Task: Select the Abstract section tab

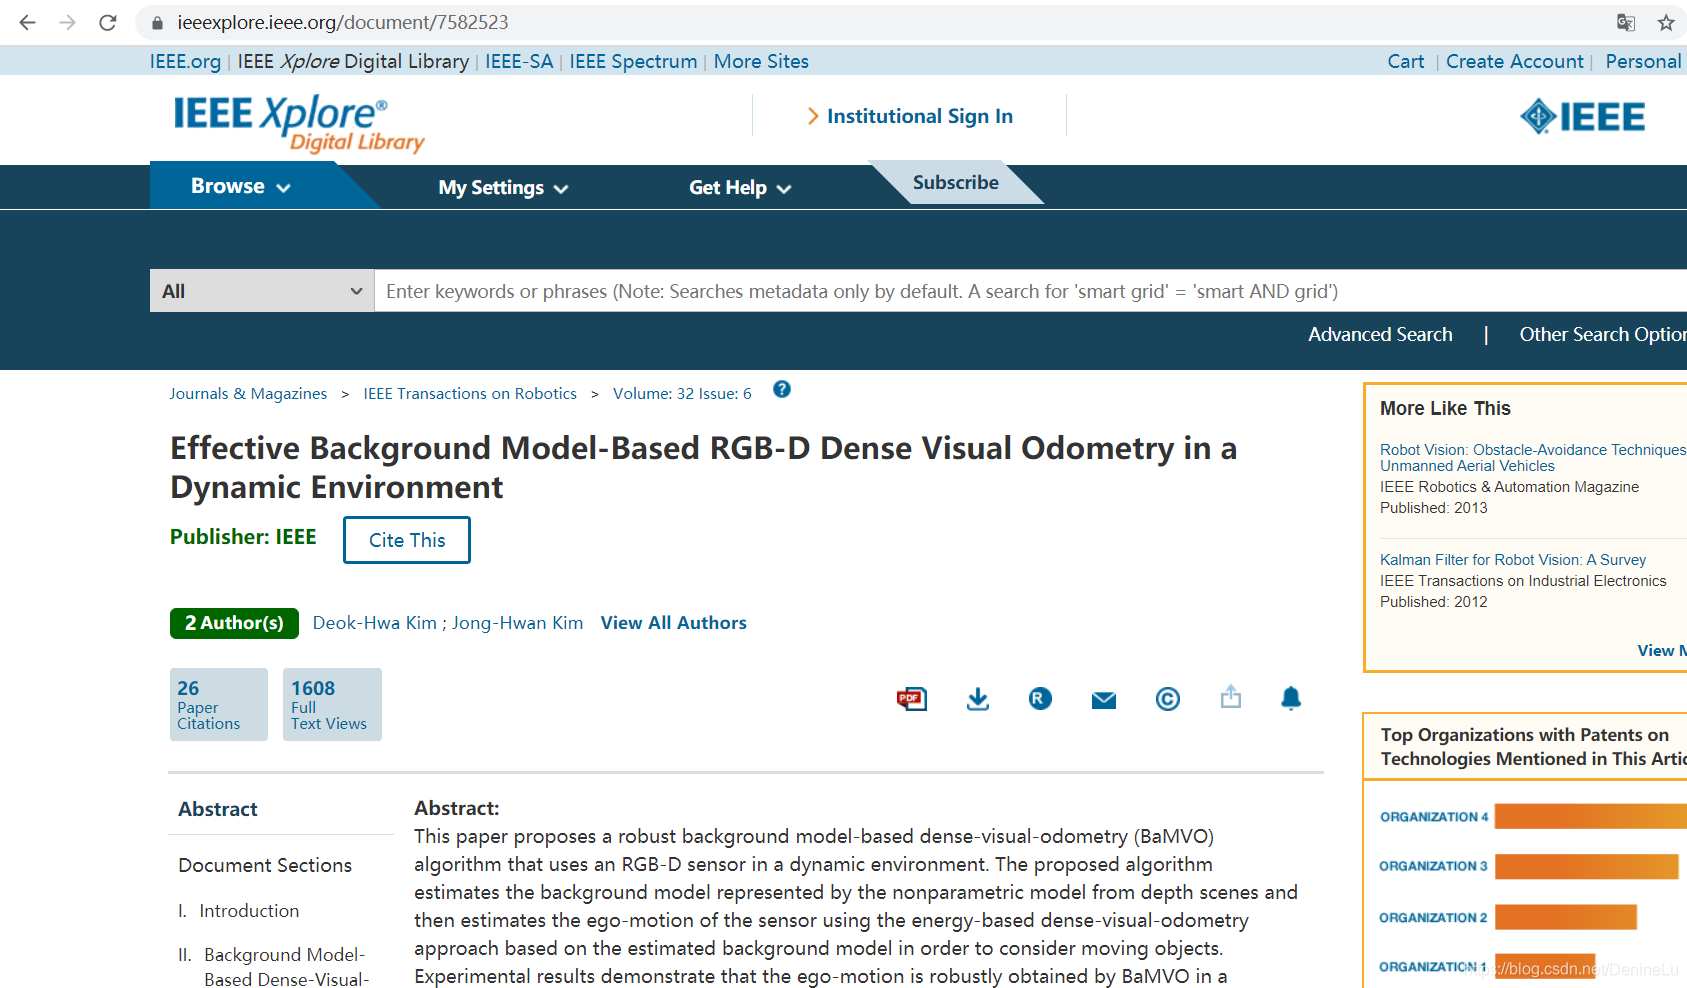Action: (218, 809)
